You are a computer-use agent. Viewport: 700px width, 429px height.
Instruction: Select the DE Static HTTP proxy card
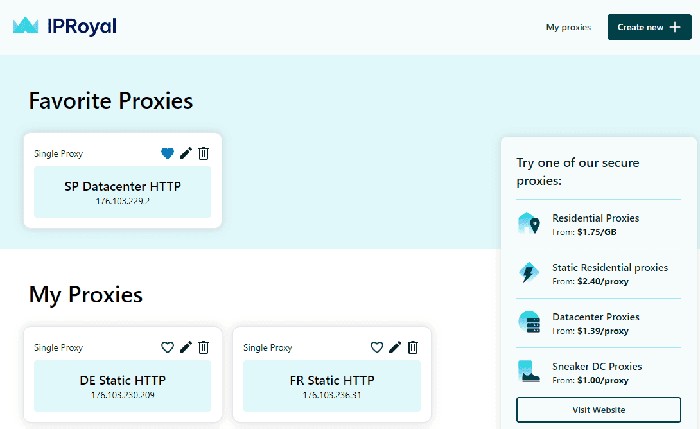point(122,385)
